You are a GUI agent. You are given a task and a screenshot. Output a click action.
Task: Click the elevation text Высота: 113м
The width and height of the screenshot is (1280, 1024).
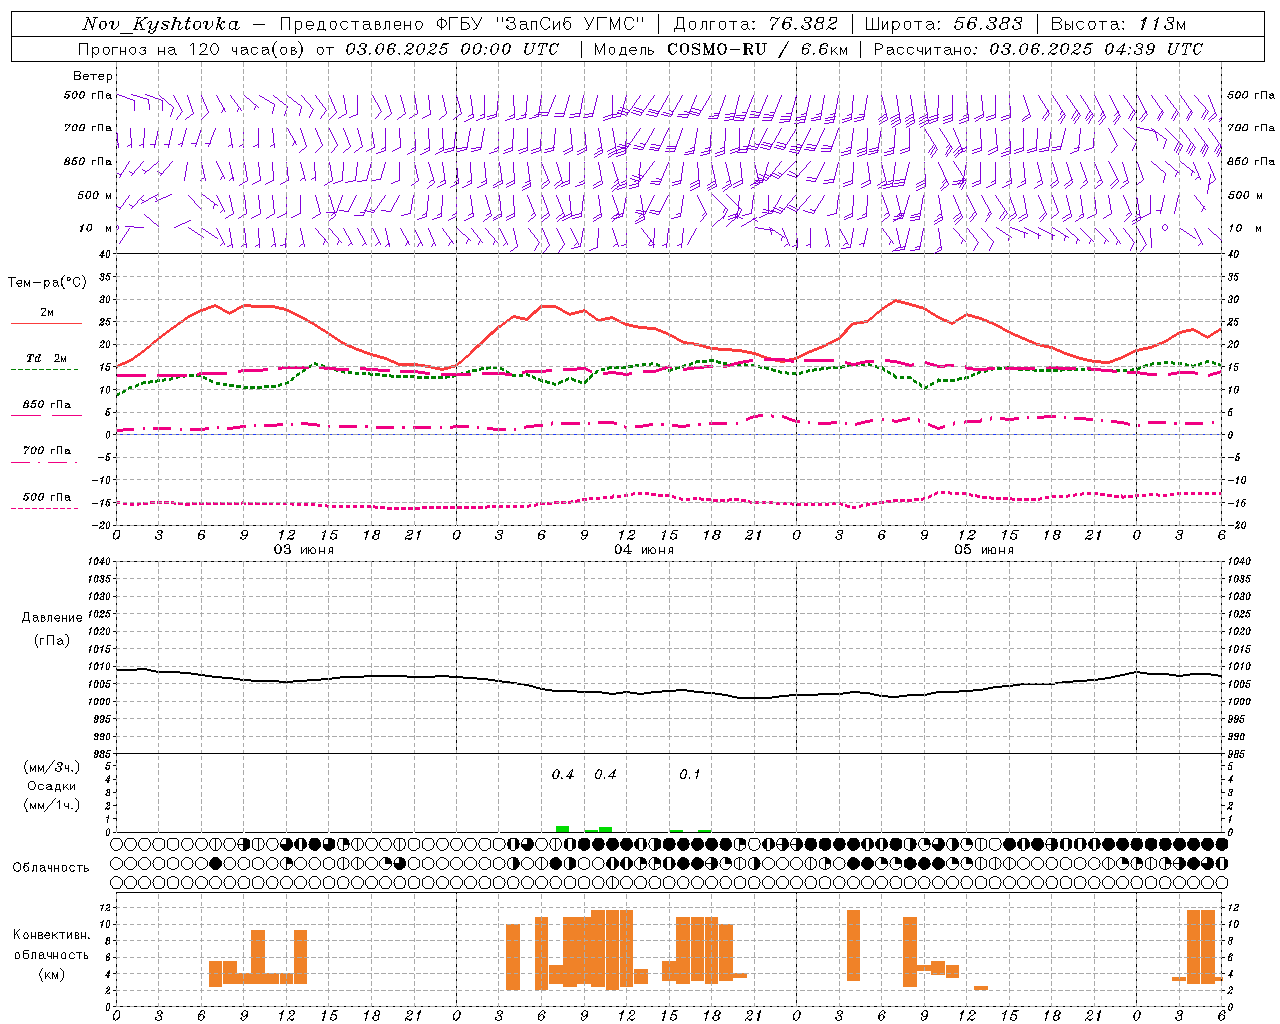1118,24
